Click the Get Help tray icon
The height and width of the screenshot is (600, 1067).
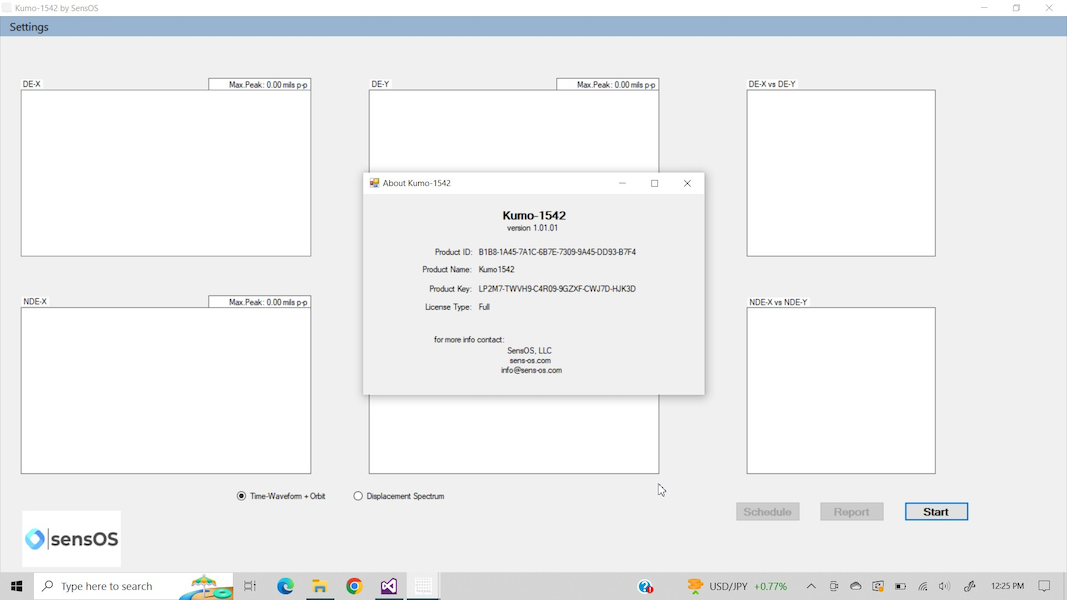click(x=645, y=586)
